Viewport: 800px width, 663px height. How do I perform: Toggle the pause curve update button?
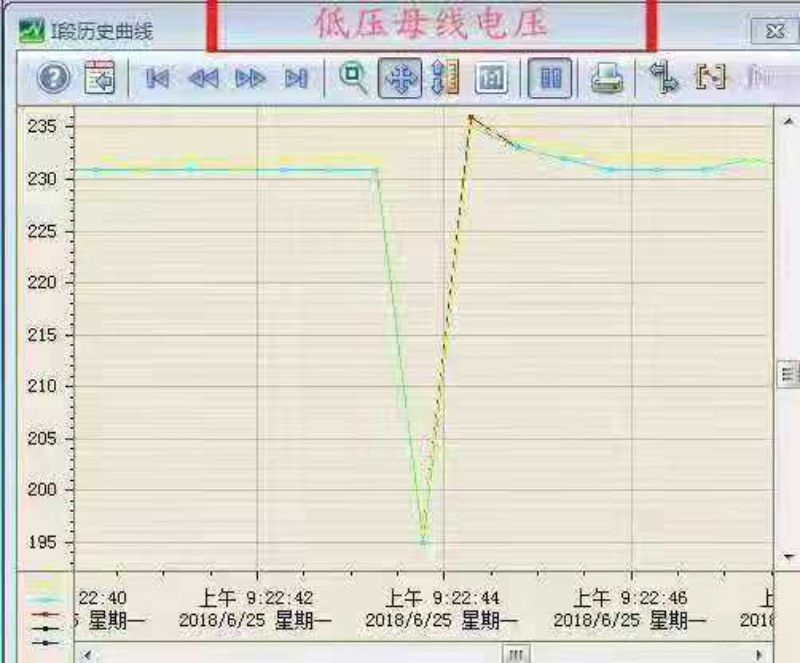[550, 78]
